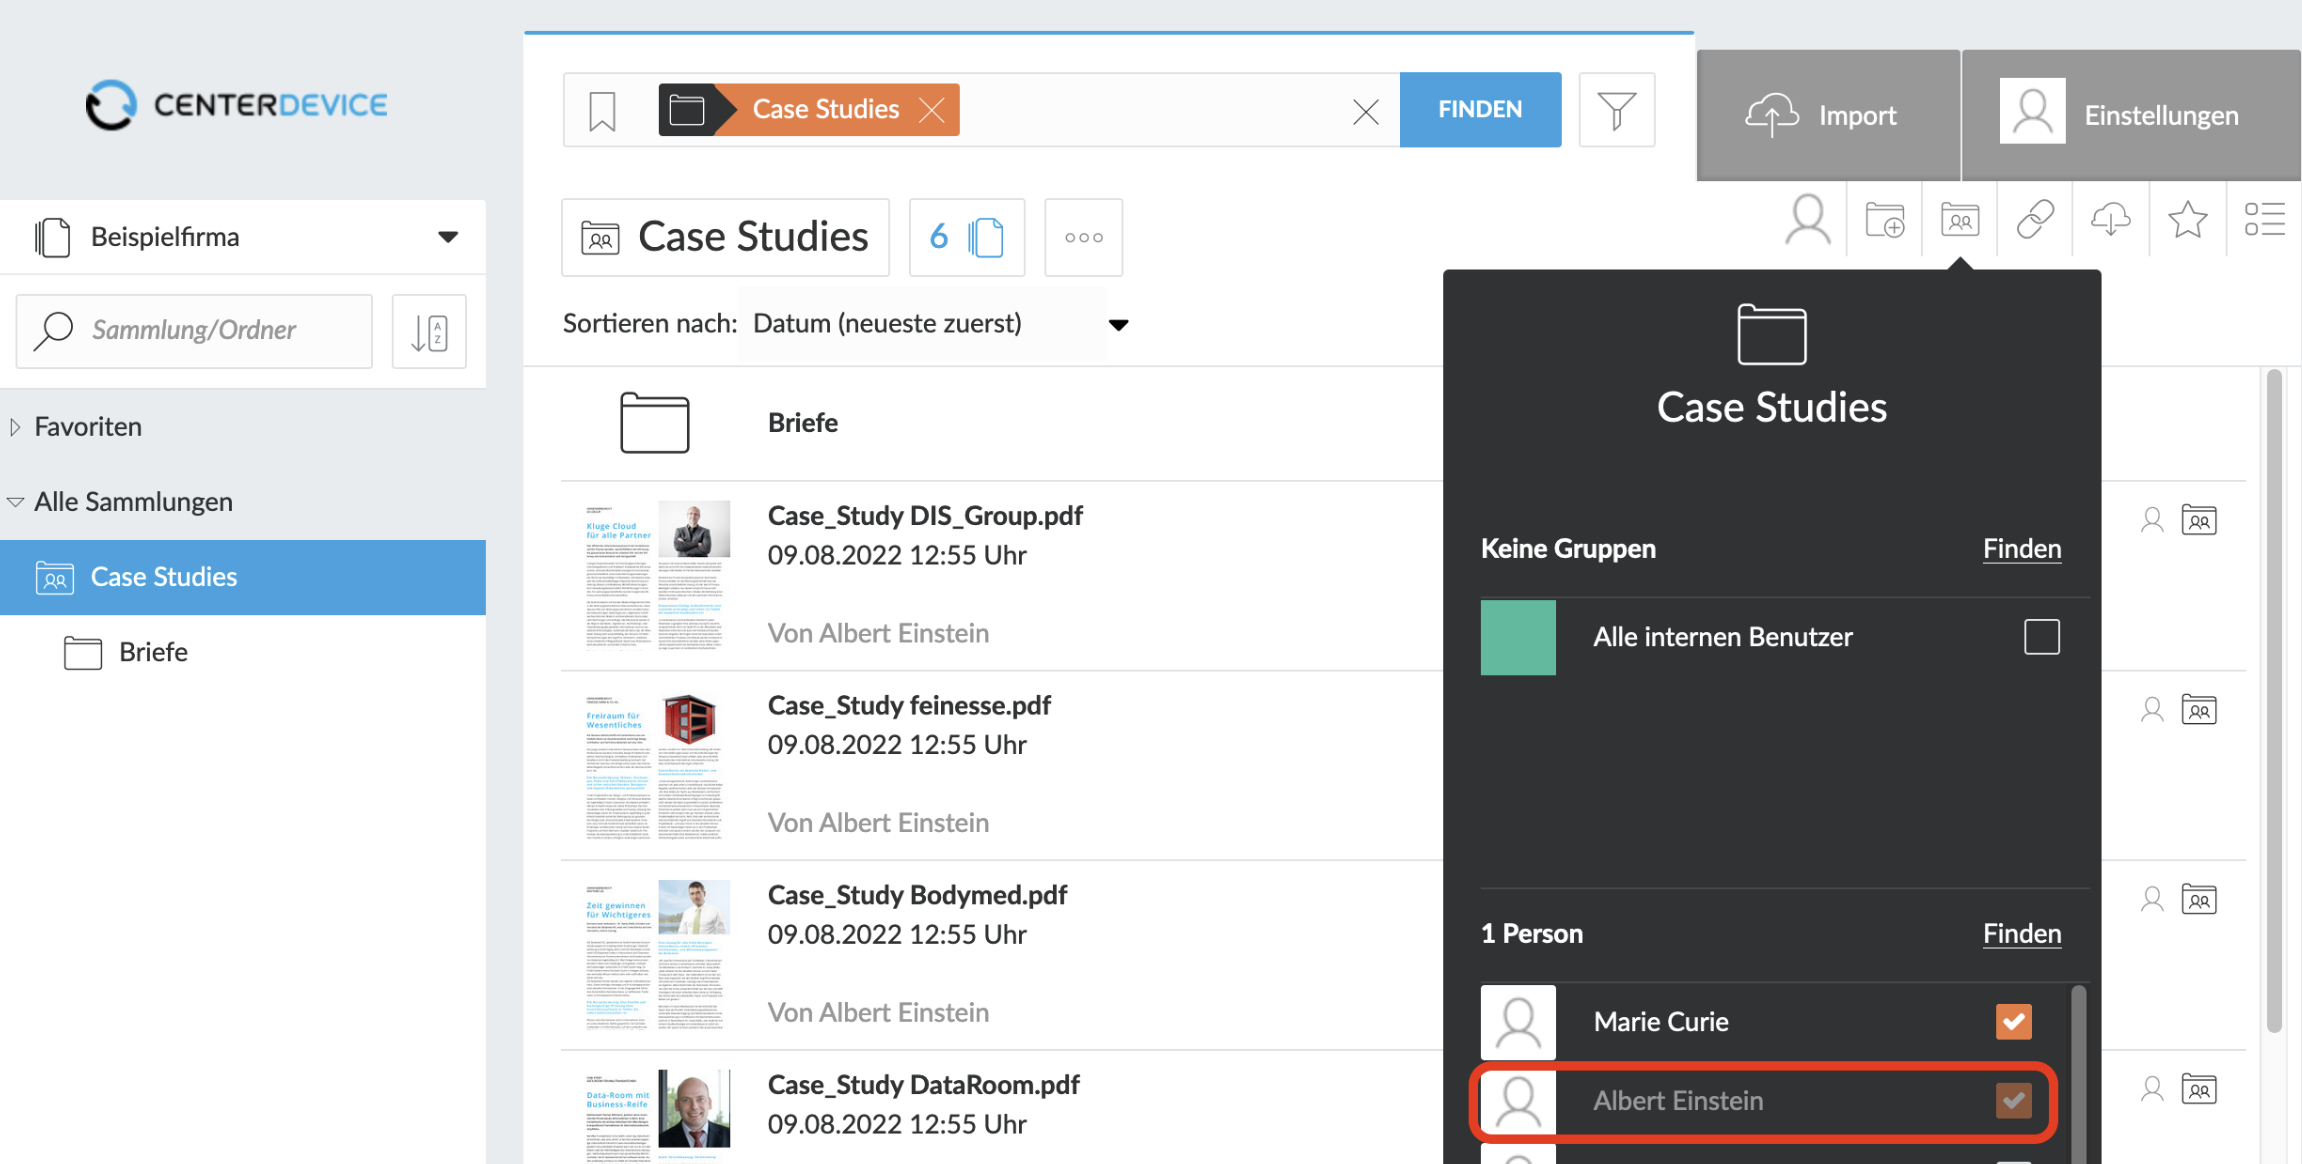
Task: Click Marie Curie avatar icon
Action: [x=1518, y=1022]
